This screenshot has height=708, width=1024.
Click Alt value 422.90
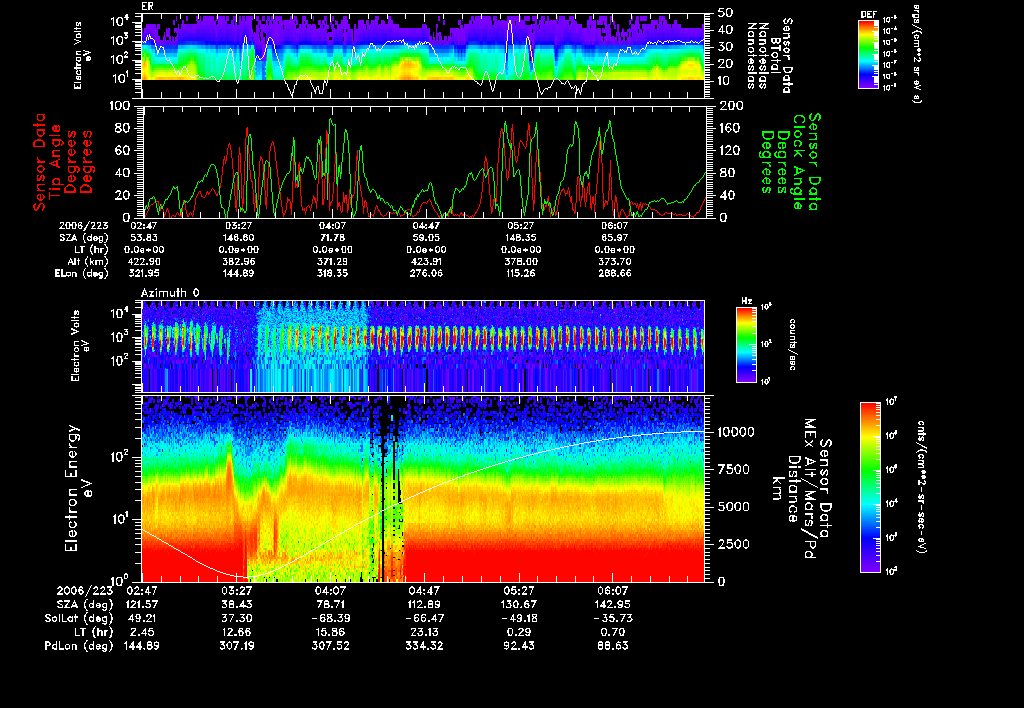coord(144,261)
